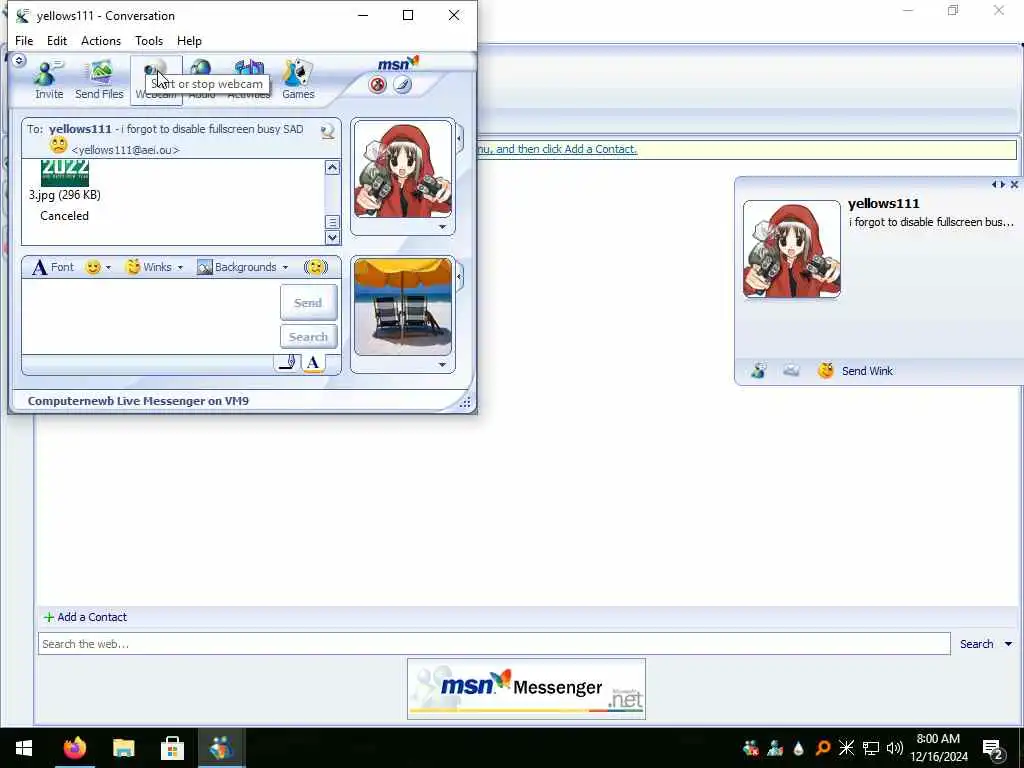
Task: Open the notification center icon
Action: click(x=993, y=749)
